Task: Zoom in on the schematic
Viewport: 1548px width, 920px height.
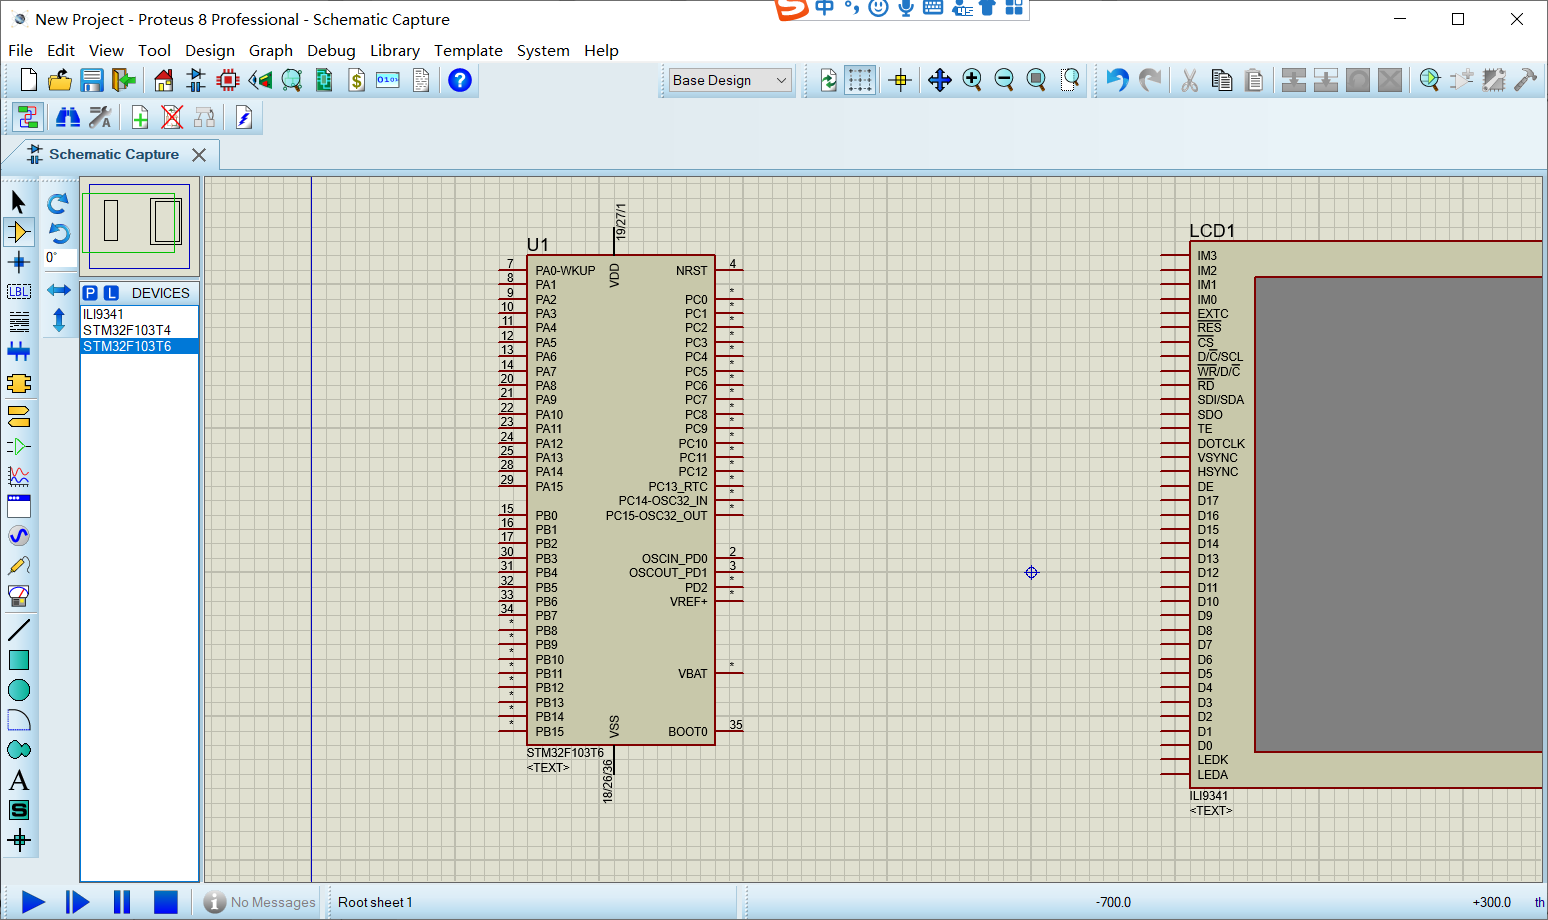Action: click(x=972, y=80)
